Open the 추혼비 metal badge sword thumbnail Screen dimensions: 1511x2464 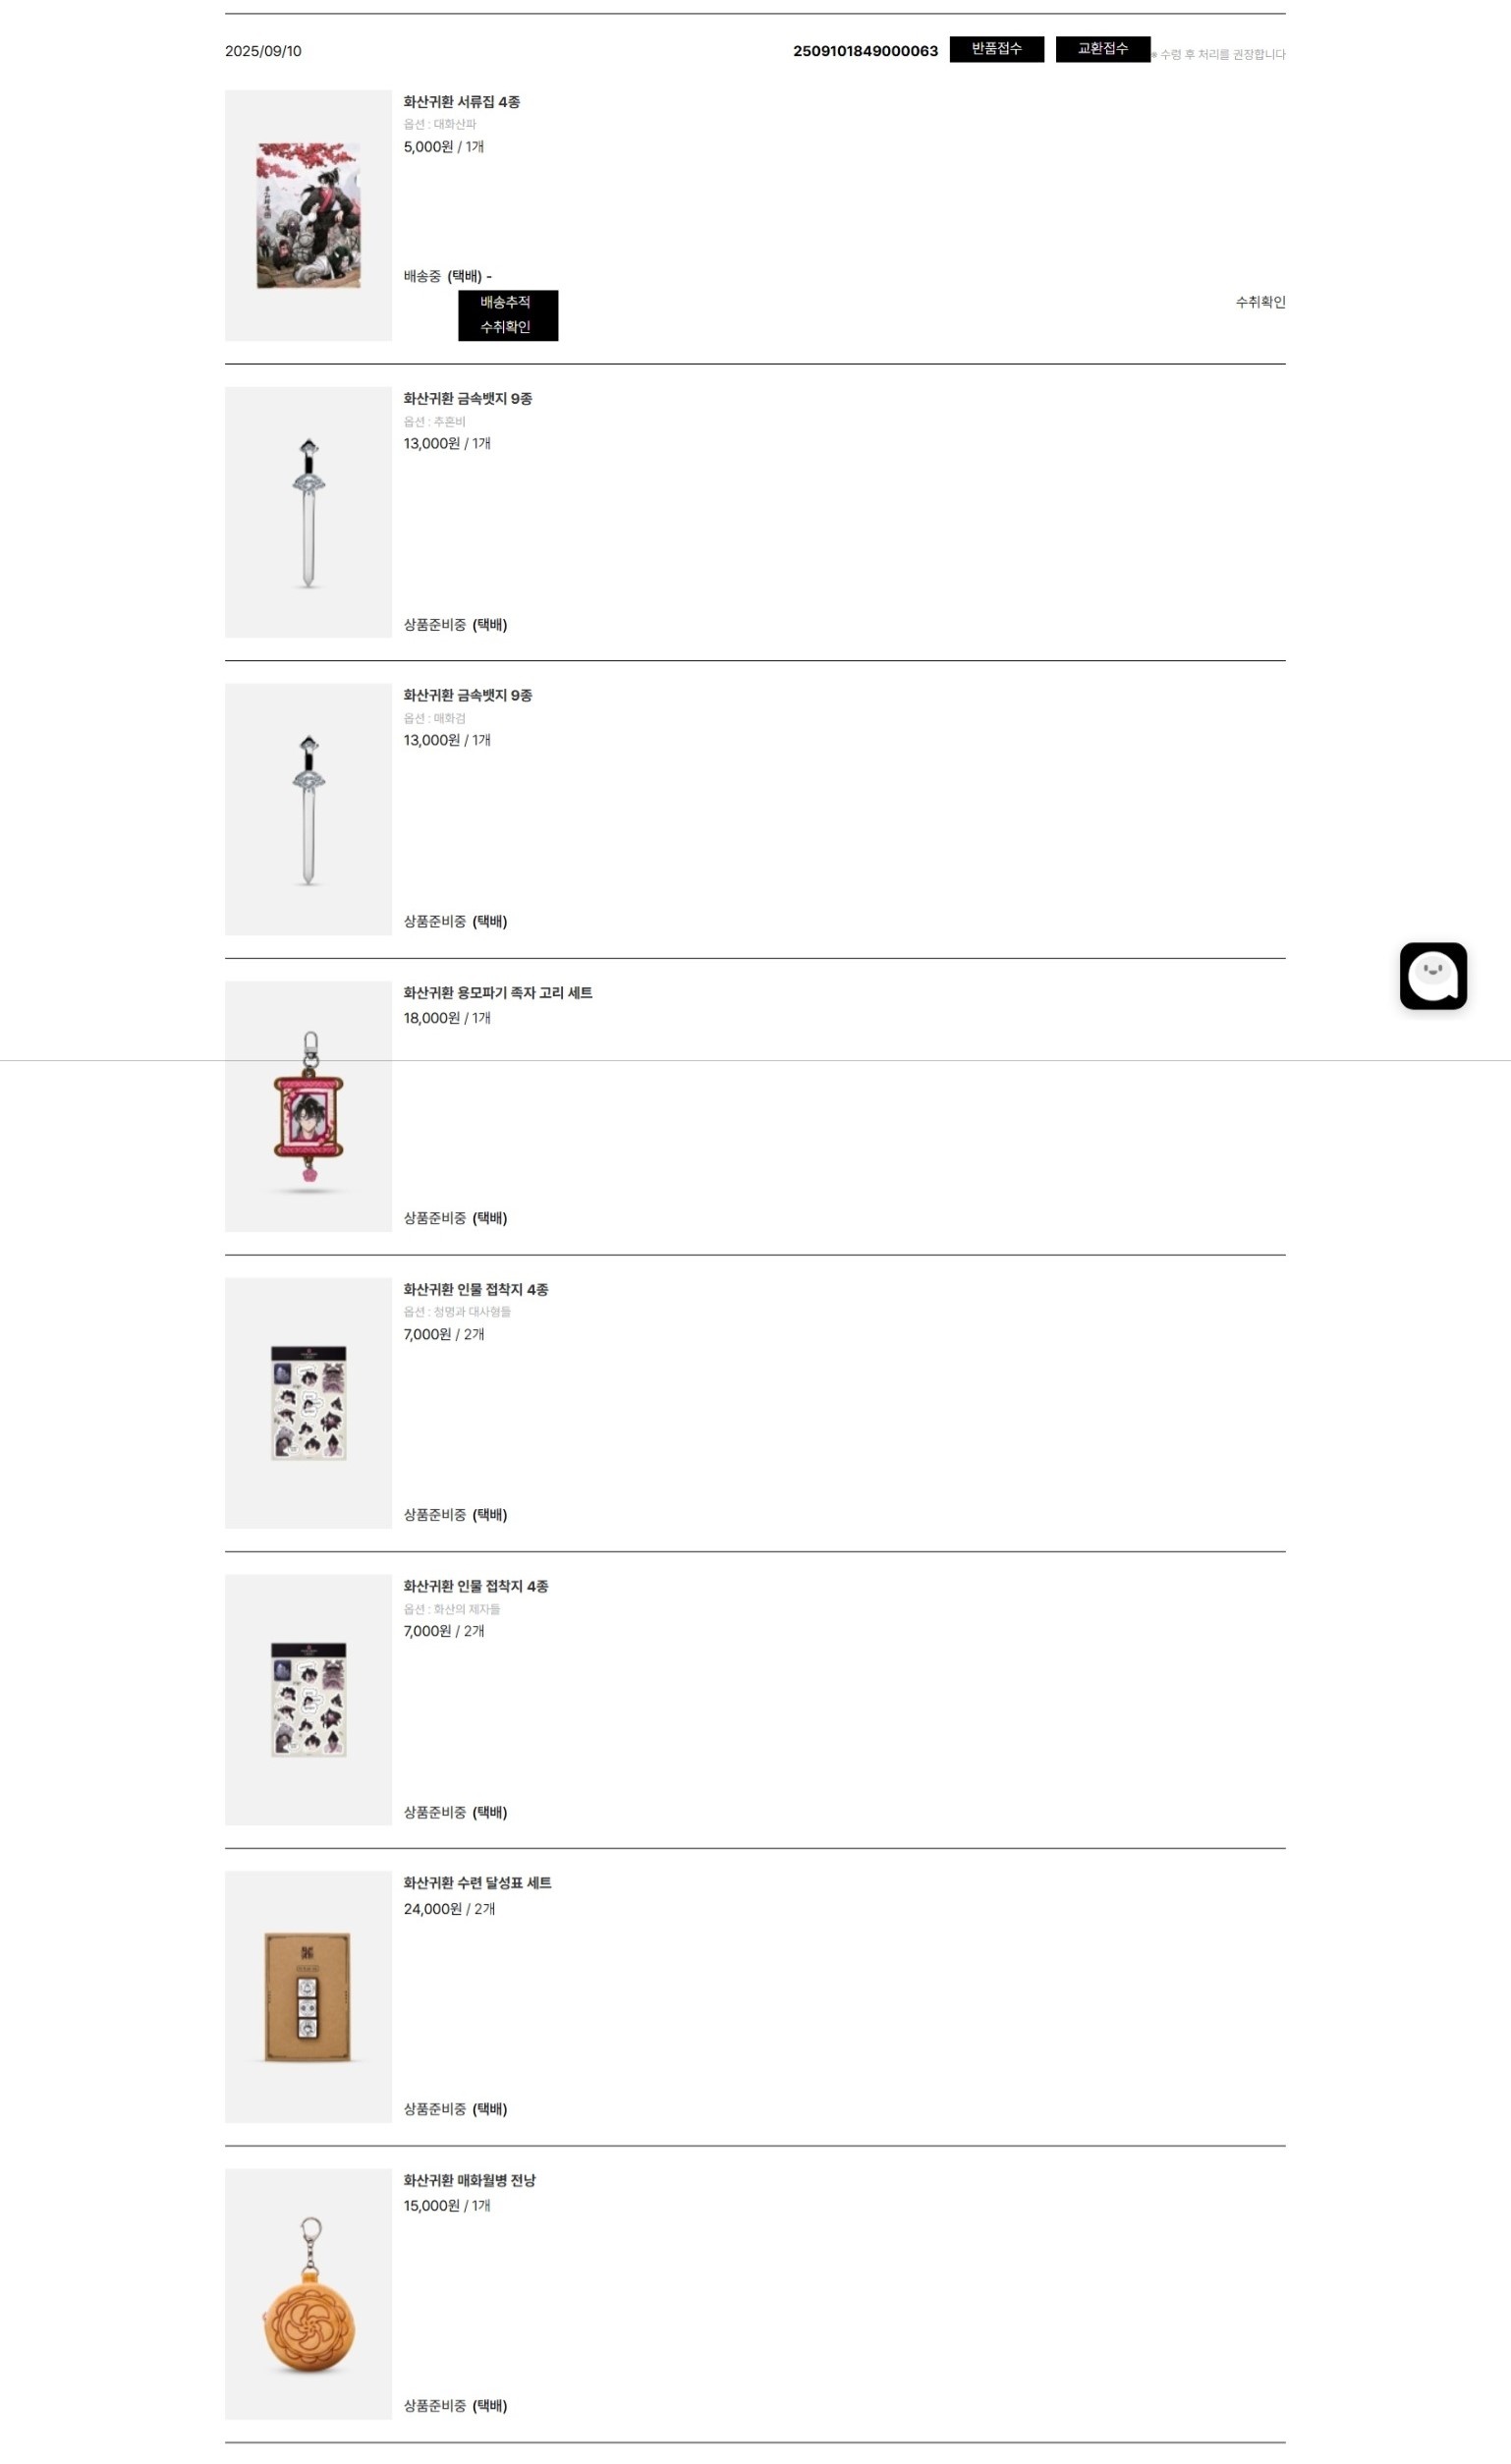pyautogui.click(x=308, y=512)
